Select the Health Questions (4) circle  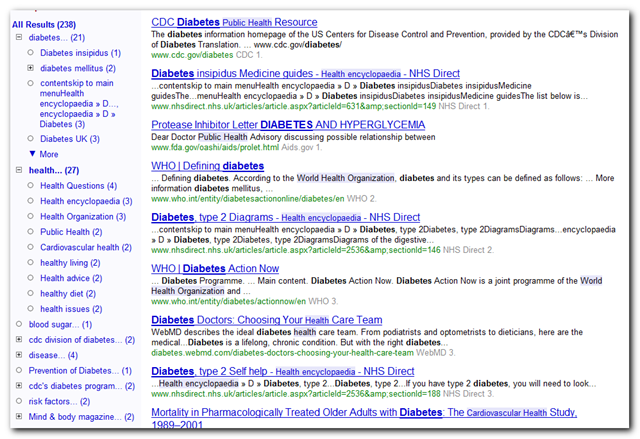tap(30, 185)
